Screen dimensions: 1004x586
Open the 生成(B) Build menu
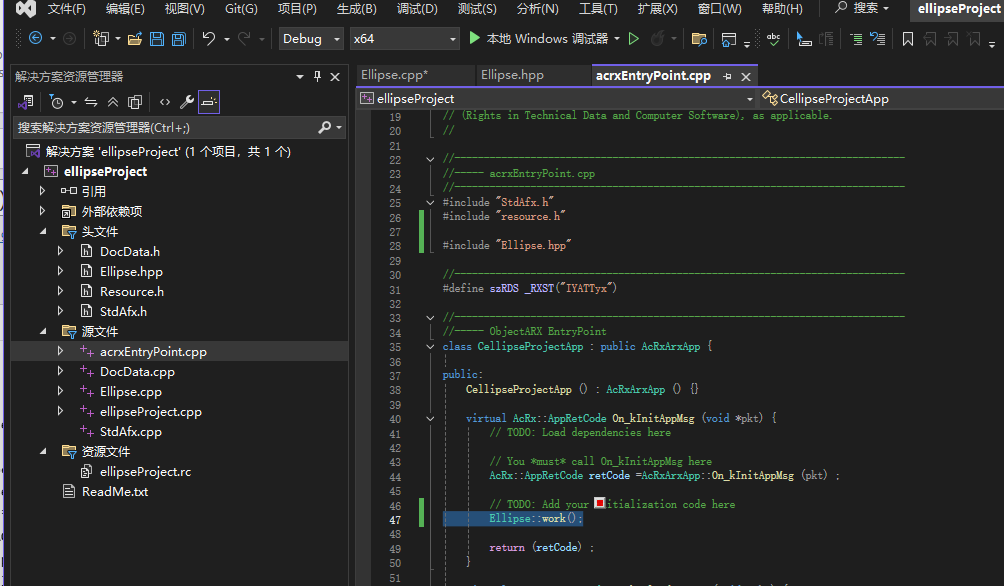pos(356,9)
